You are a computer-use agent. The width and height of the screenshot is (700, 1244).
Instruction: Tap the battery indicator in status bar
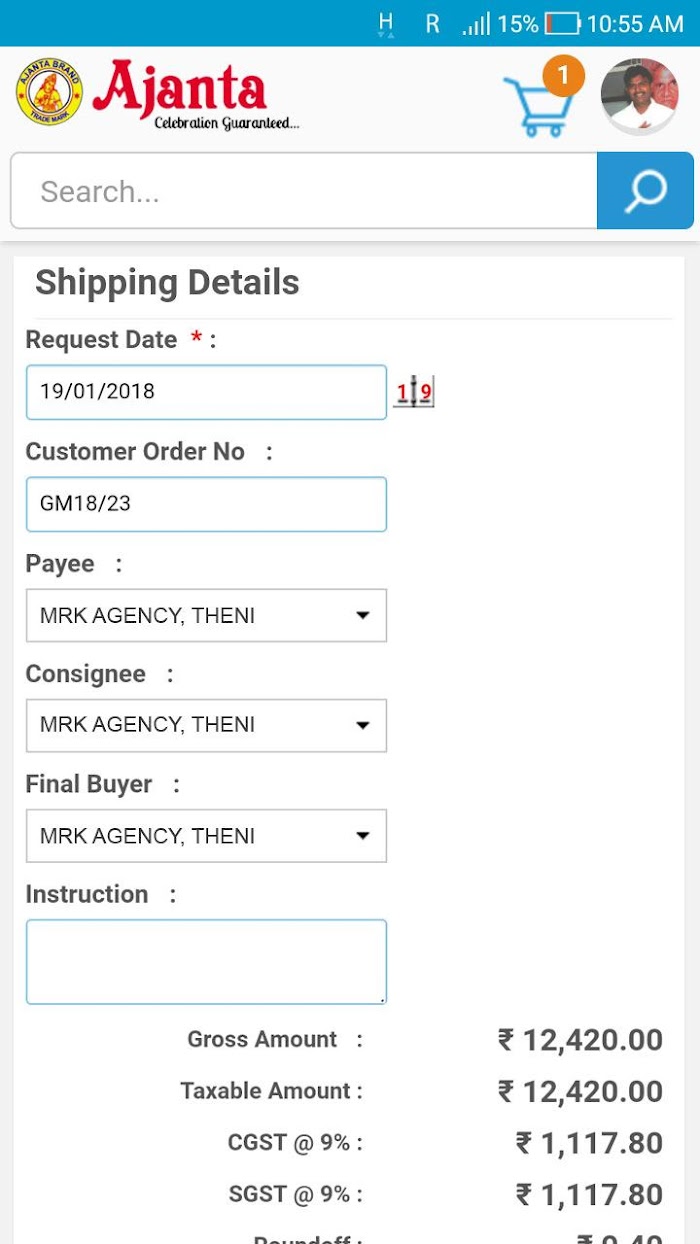click(563, 23)
